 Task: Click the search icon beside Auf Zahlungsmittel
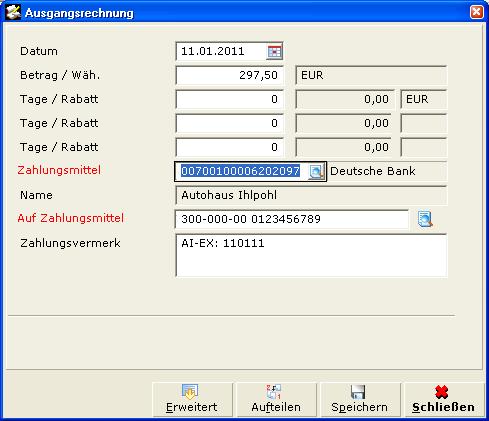(425, 219)
